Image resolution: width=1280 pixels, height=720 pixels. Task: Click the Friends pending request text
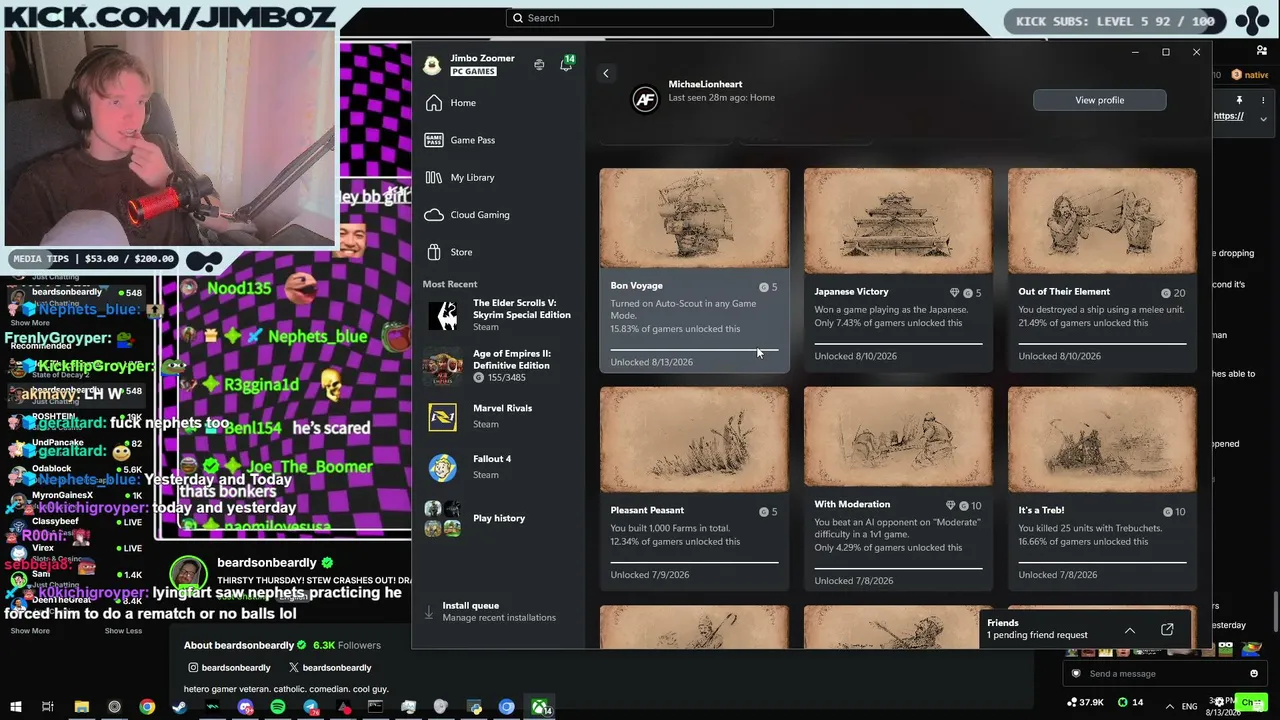click(1037, 636)
